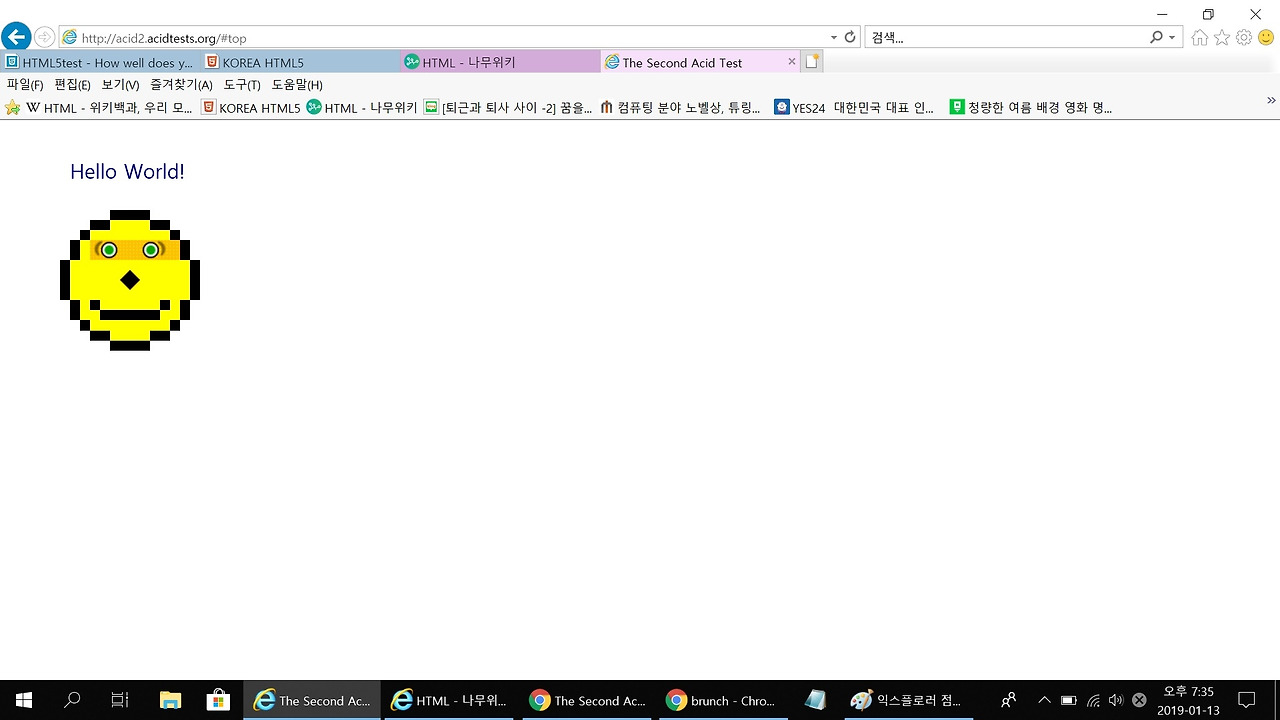Viewport: 1280px width, 720px height.
Task: Open the Favorites star icon
Action: tap(1221, 37)
